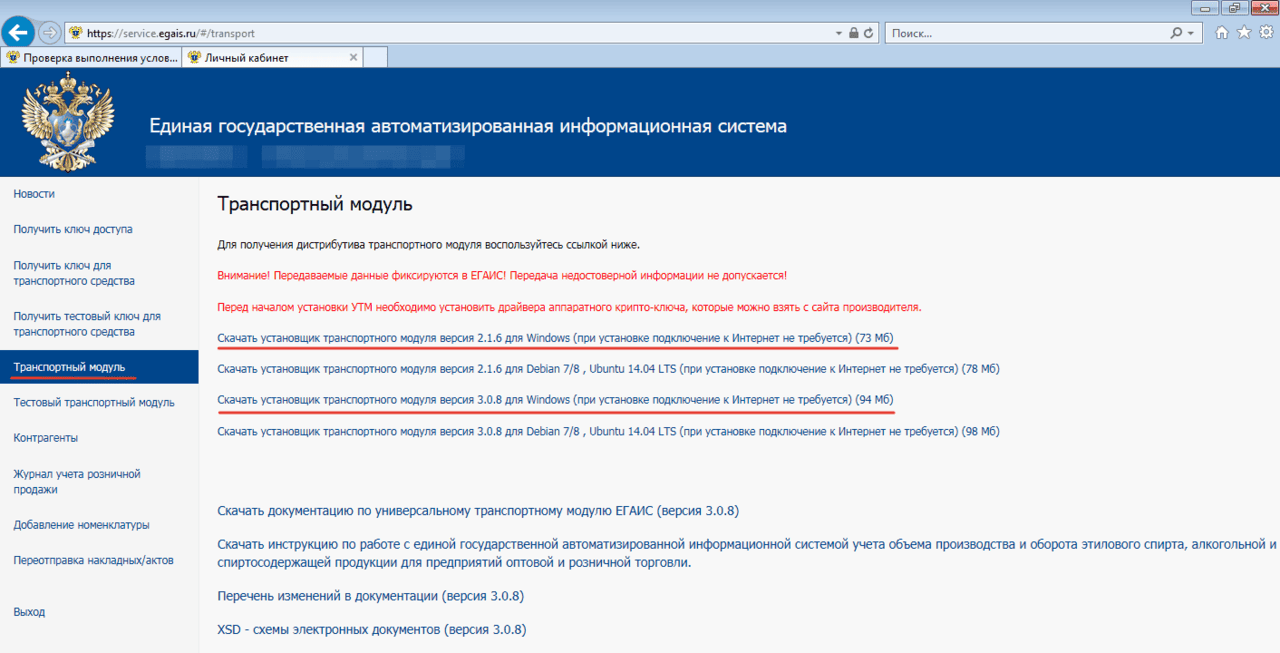Open Получить тестовый ключ для транспортного средства
The height and width of the screenshot is (653, 1280).
click(87, 324)
